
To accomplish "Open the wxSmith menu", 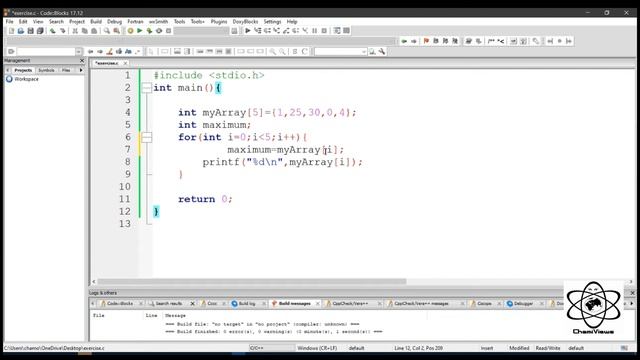I will coord(158,21).
